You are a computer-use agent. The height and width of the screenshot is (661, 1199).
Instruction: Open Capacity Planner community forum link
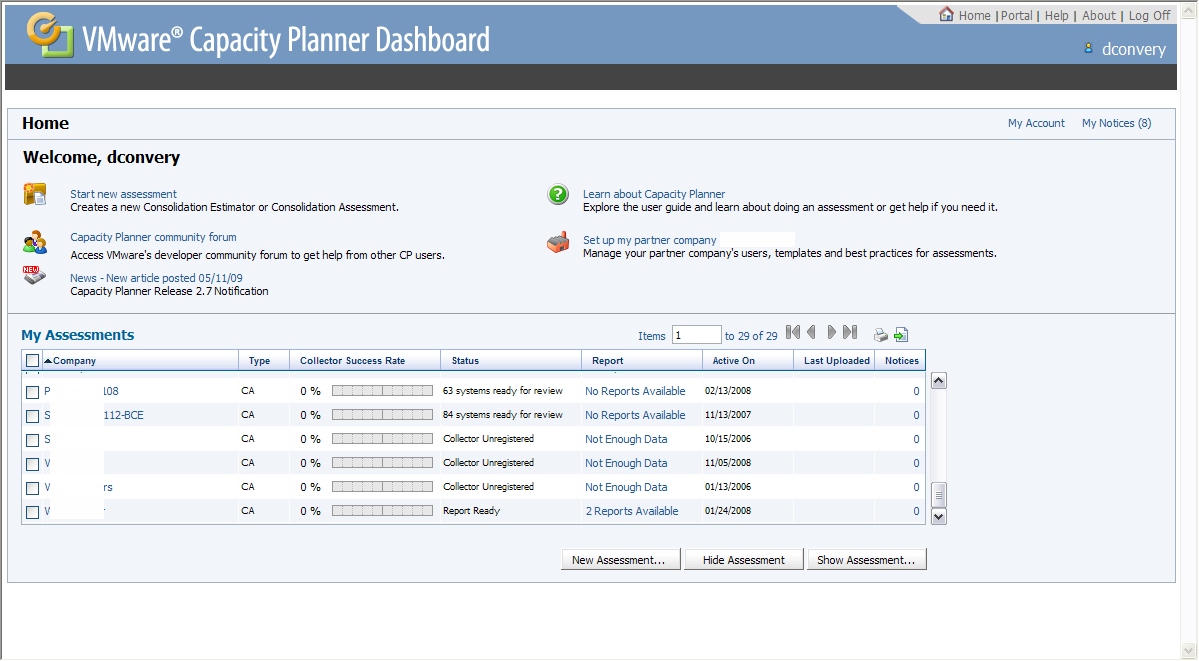point(153,237)
